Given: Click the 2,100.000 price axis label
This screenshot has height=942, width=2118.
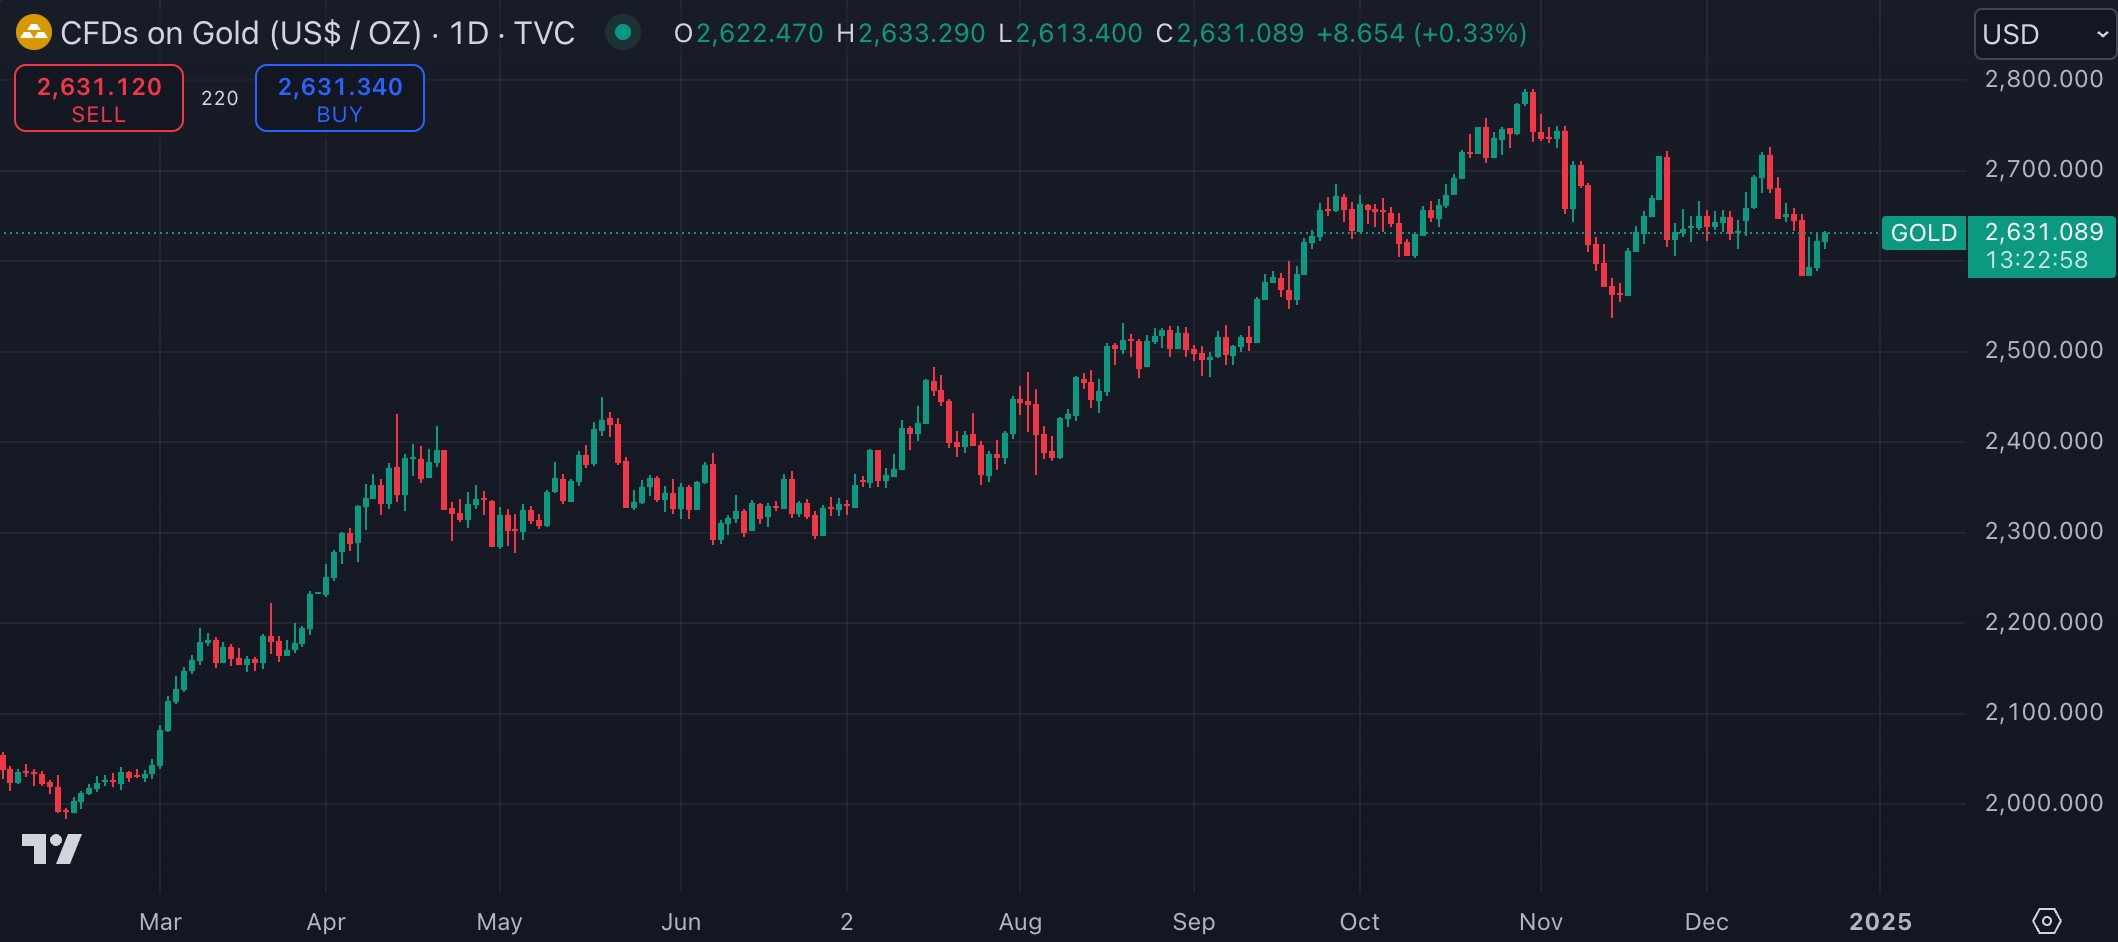Looking at the screenshot, I should click(2044, 712).
